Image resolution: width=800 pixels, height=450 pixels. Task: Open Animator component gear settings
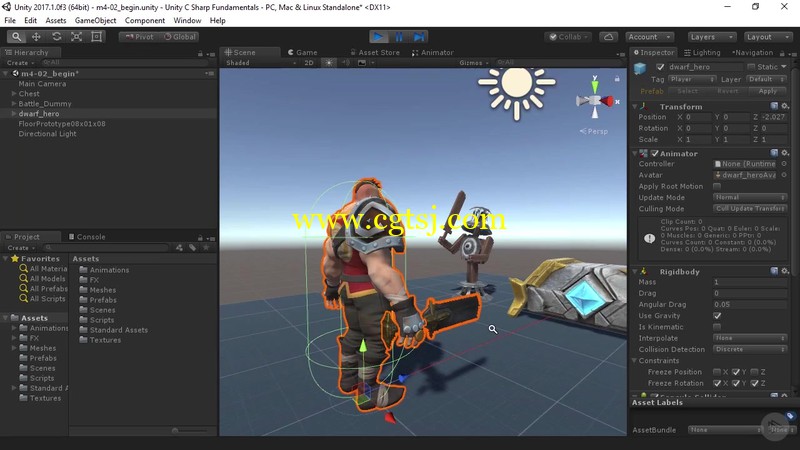(x=785, y=153)
